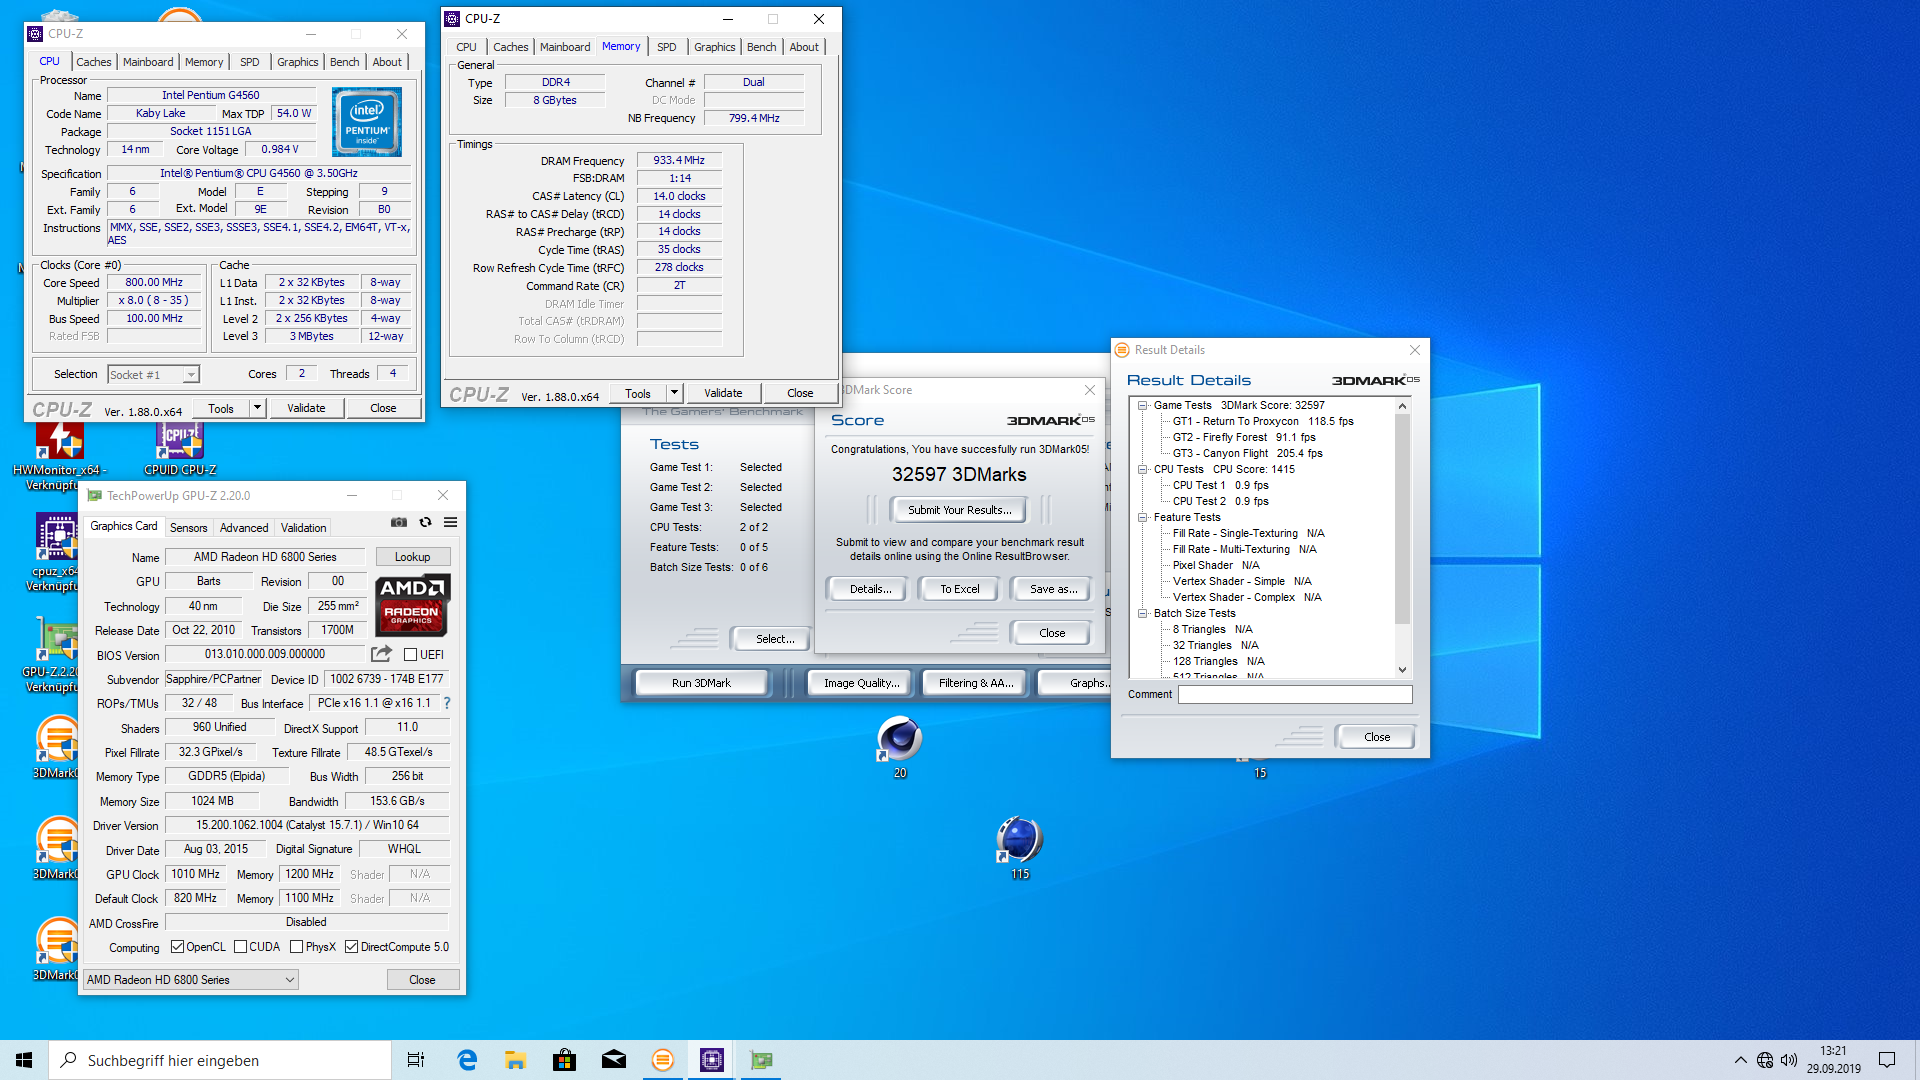Select the cpuz_x64 desktop shortcut
The height and width of the screenshot is (1080, 1920).
[56, 551]
